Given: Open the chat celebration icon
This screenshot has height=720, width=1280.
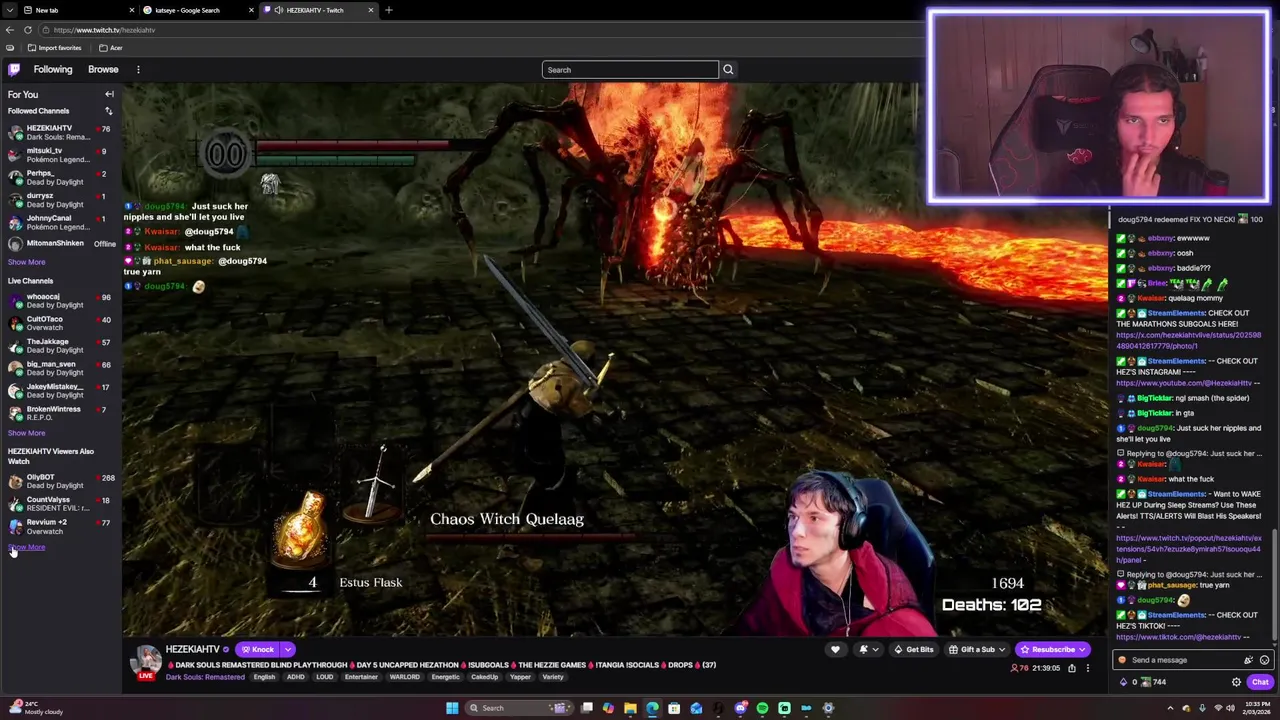Looking at the screenshot, I should pyautogui.click(x=1248, y=660).
